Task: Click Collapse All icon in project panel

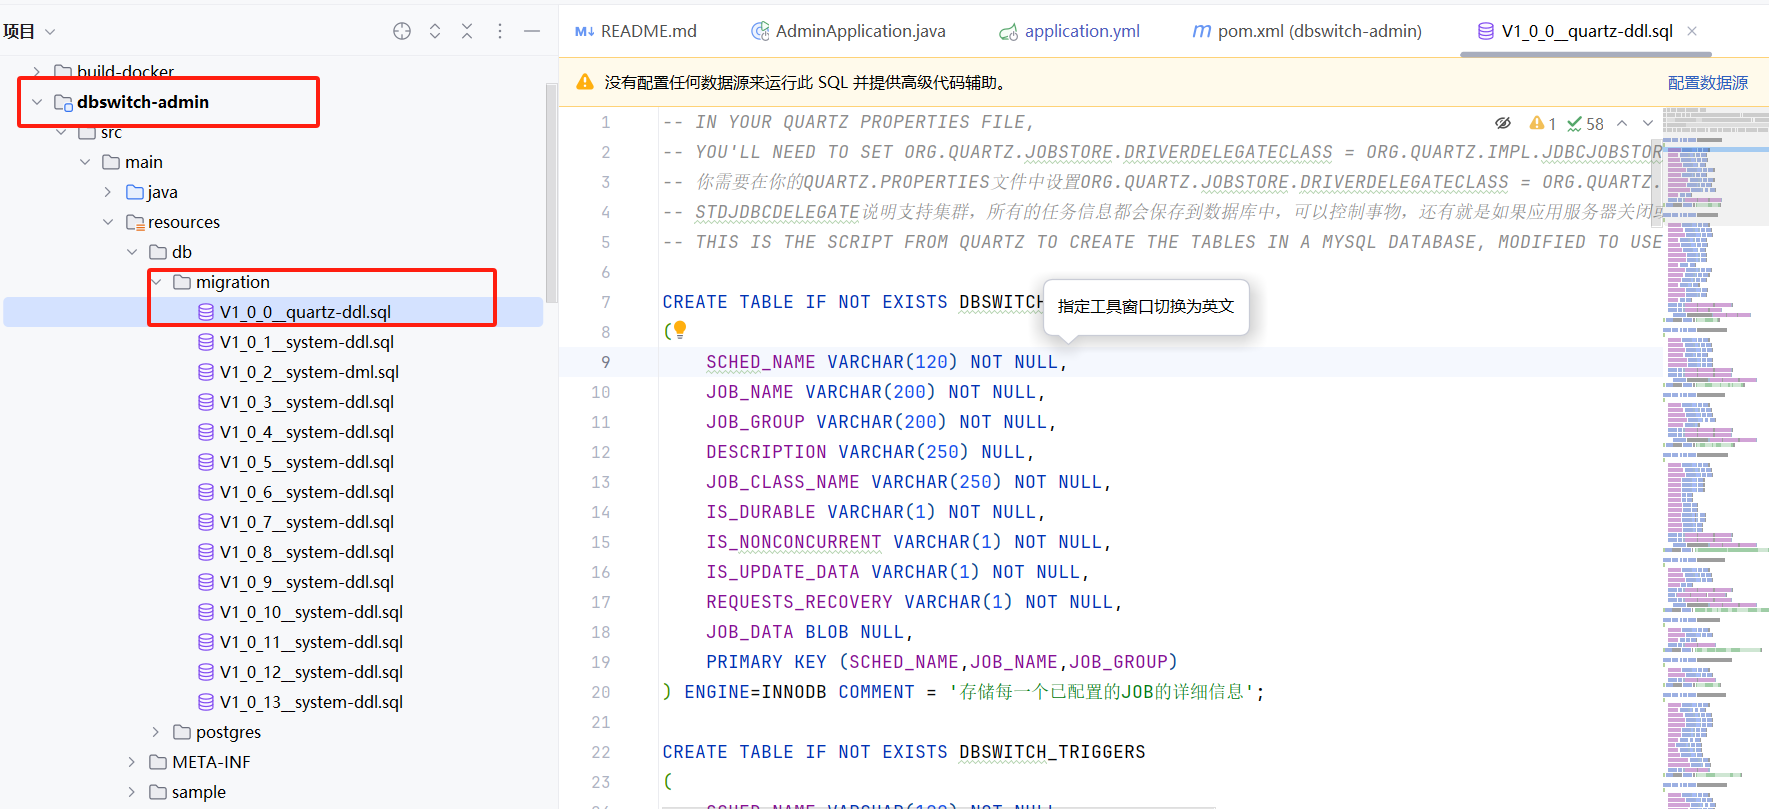Action: pyautogui.click(x=467, y=31)
